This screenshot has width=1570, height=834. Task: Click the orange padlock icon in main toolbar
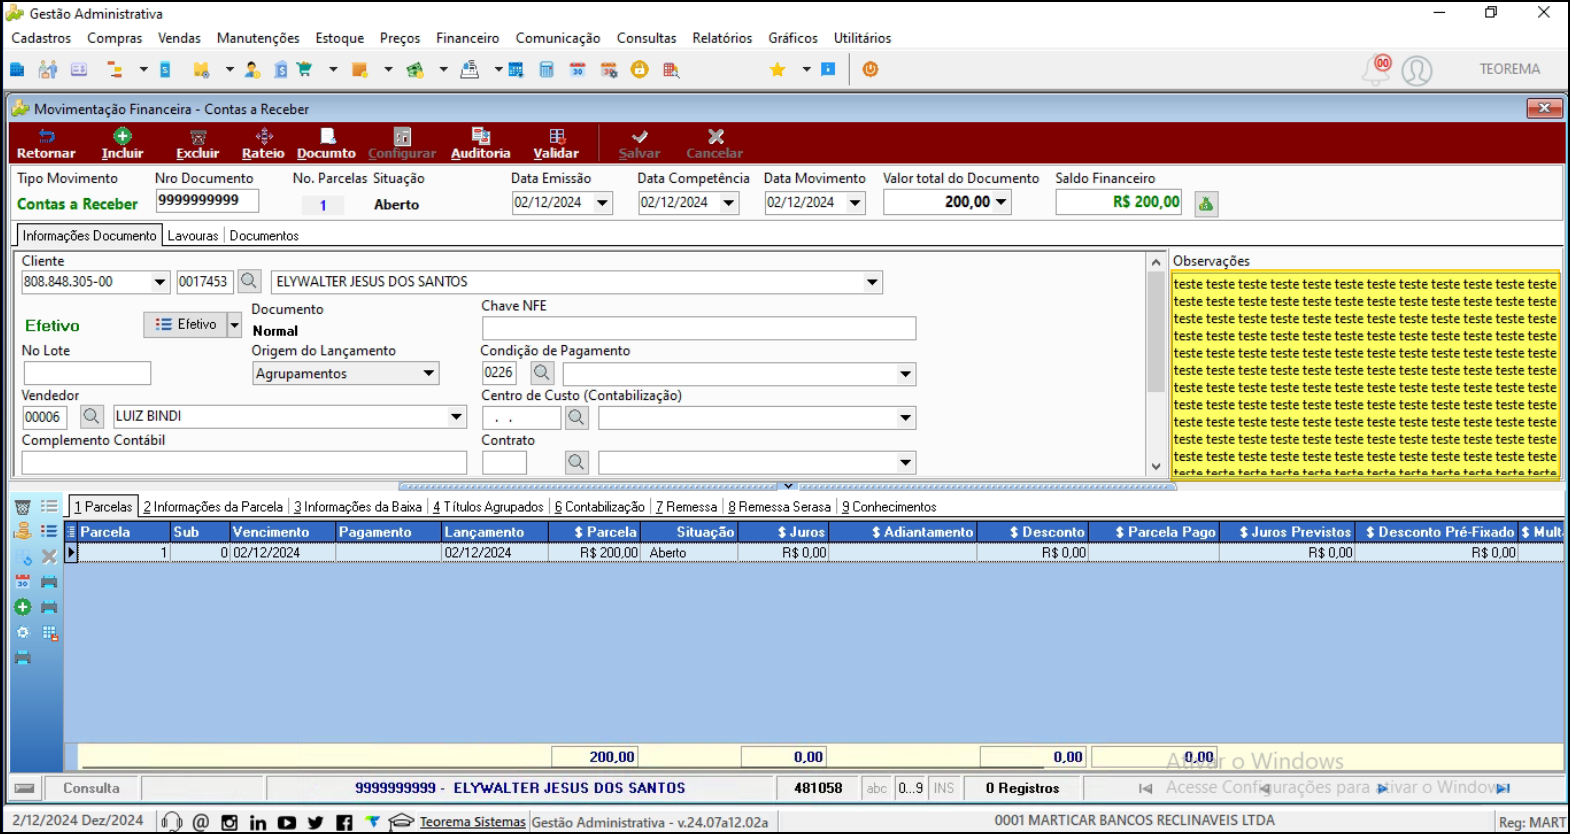(640, 69)
